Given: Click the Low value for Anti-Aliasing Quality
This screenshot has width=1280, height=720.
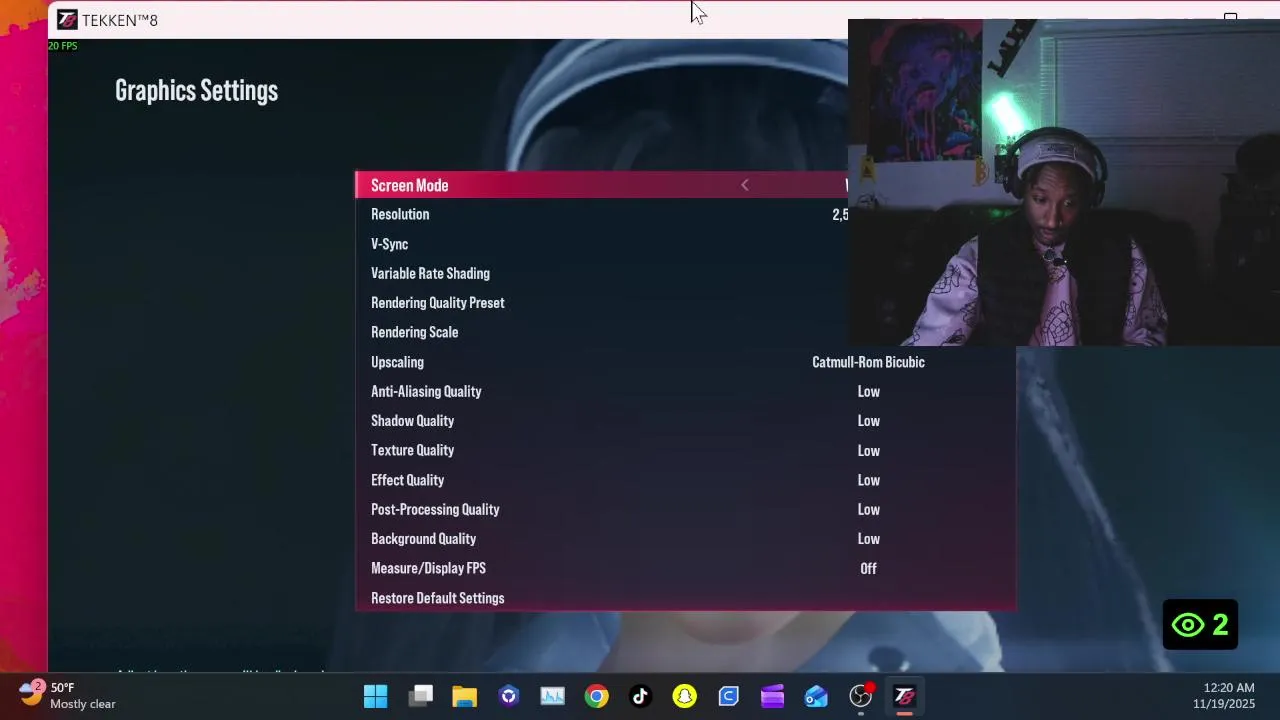Looking at the screenshot, I should (868, 391).
